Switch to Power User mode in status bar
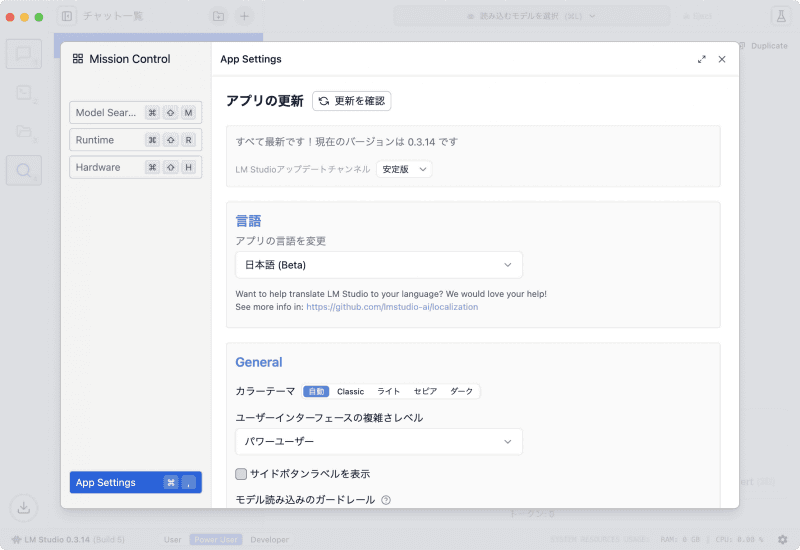Screen dimensions: 800x550 216,539
